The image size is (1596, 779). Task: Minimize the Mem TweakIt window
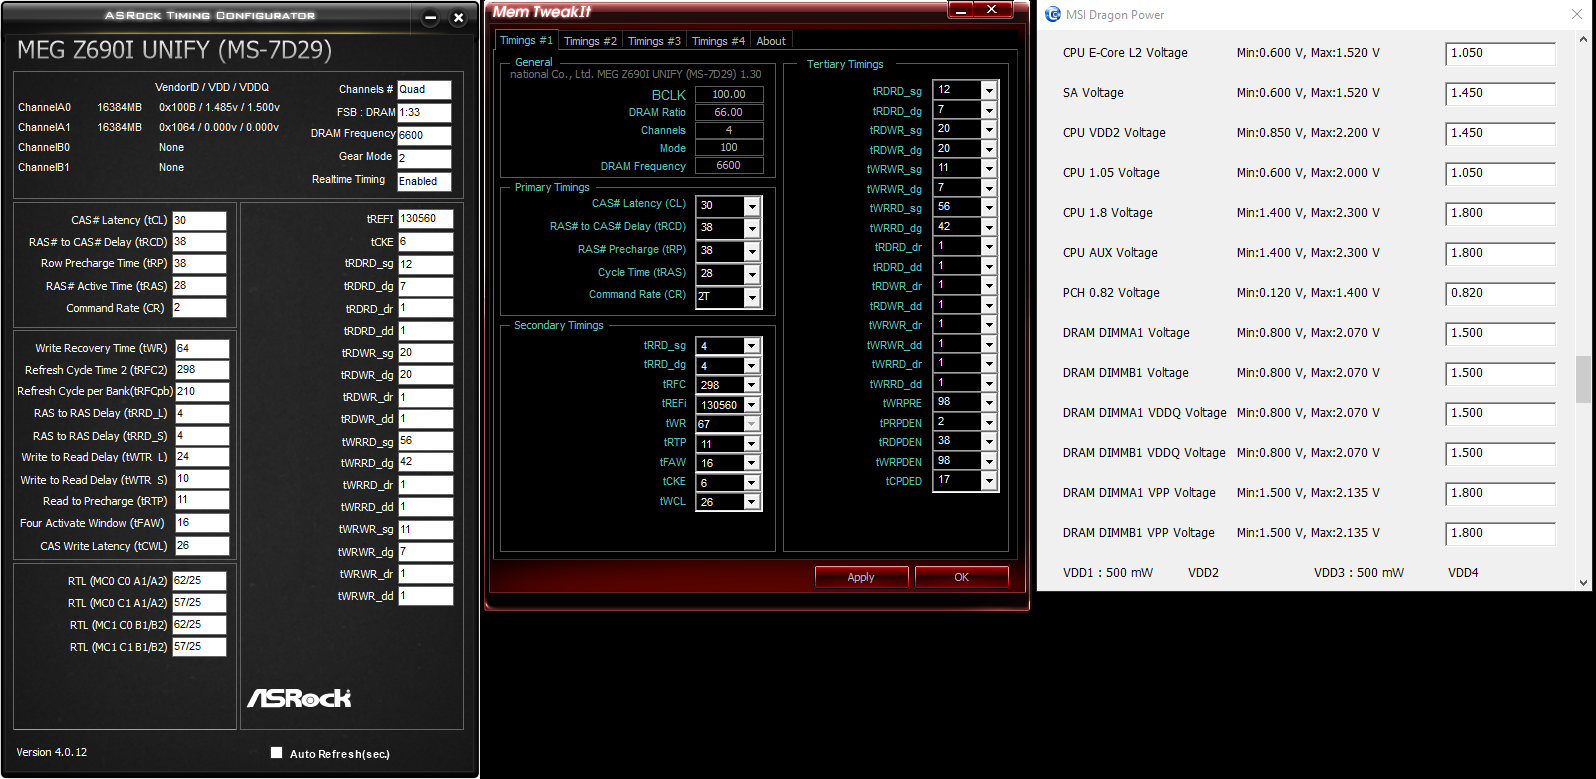[960, 9]
